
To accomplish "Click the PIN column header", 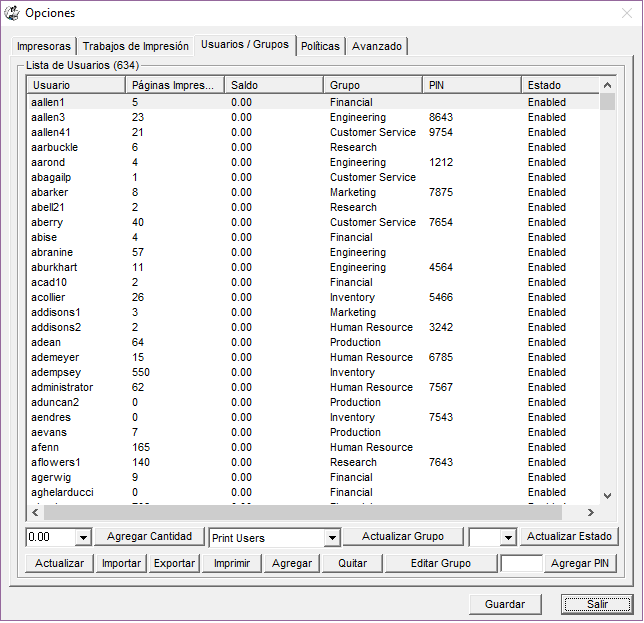I will tap(472, 85).
